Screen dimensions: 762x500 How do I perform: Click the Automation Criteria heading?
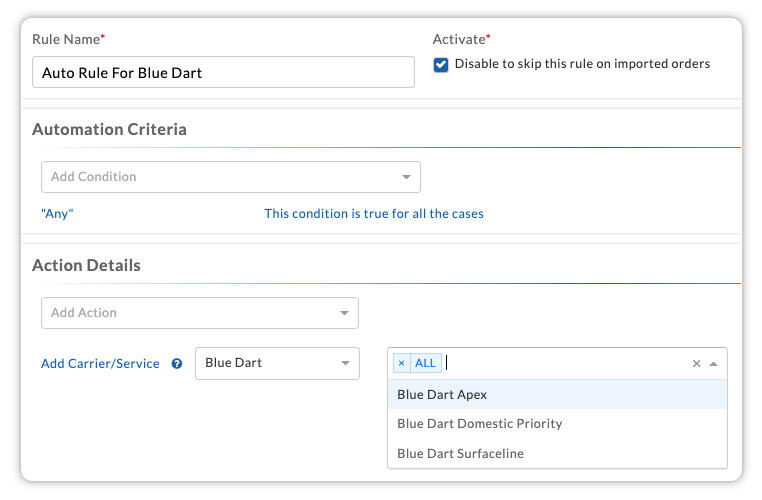[109, 129]
